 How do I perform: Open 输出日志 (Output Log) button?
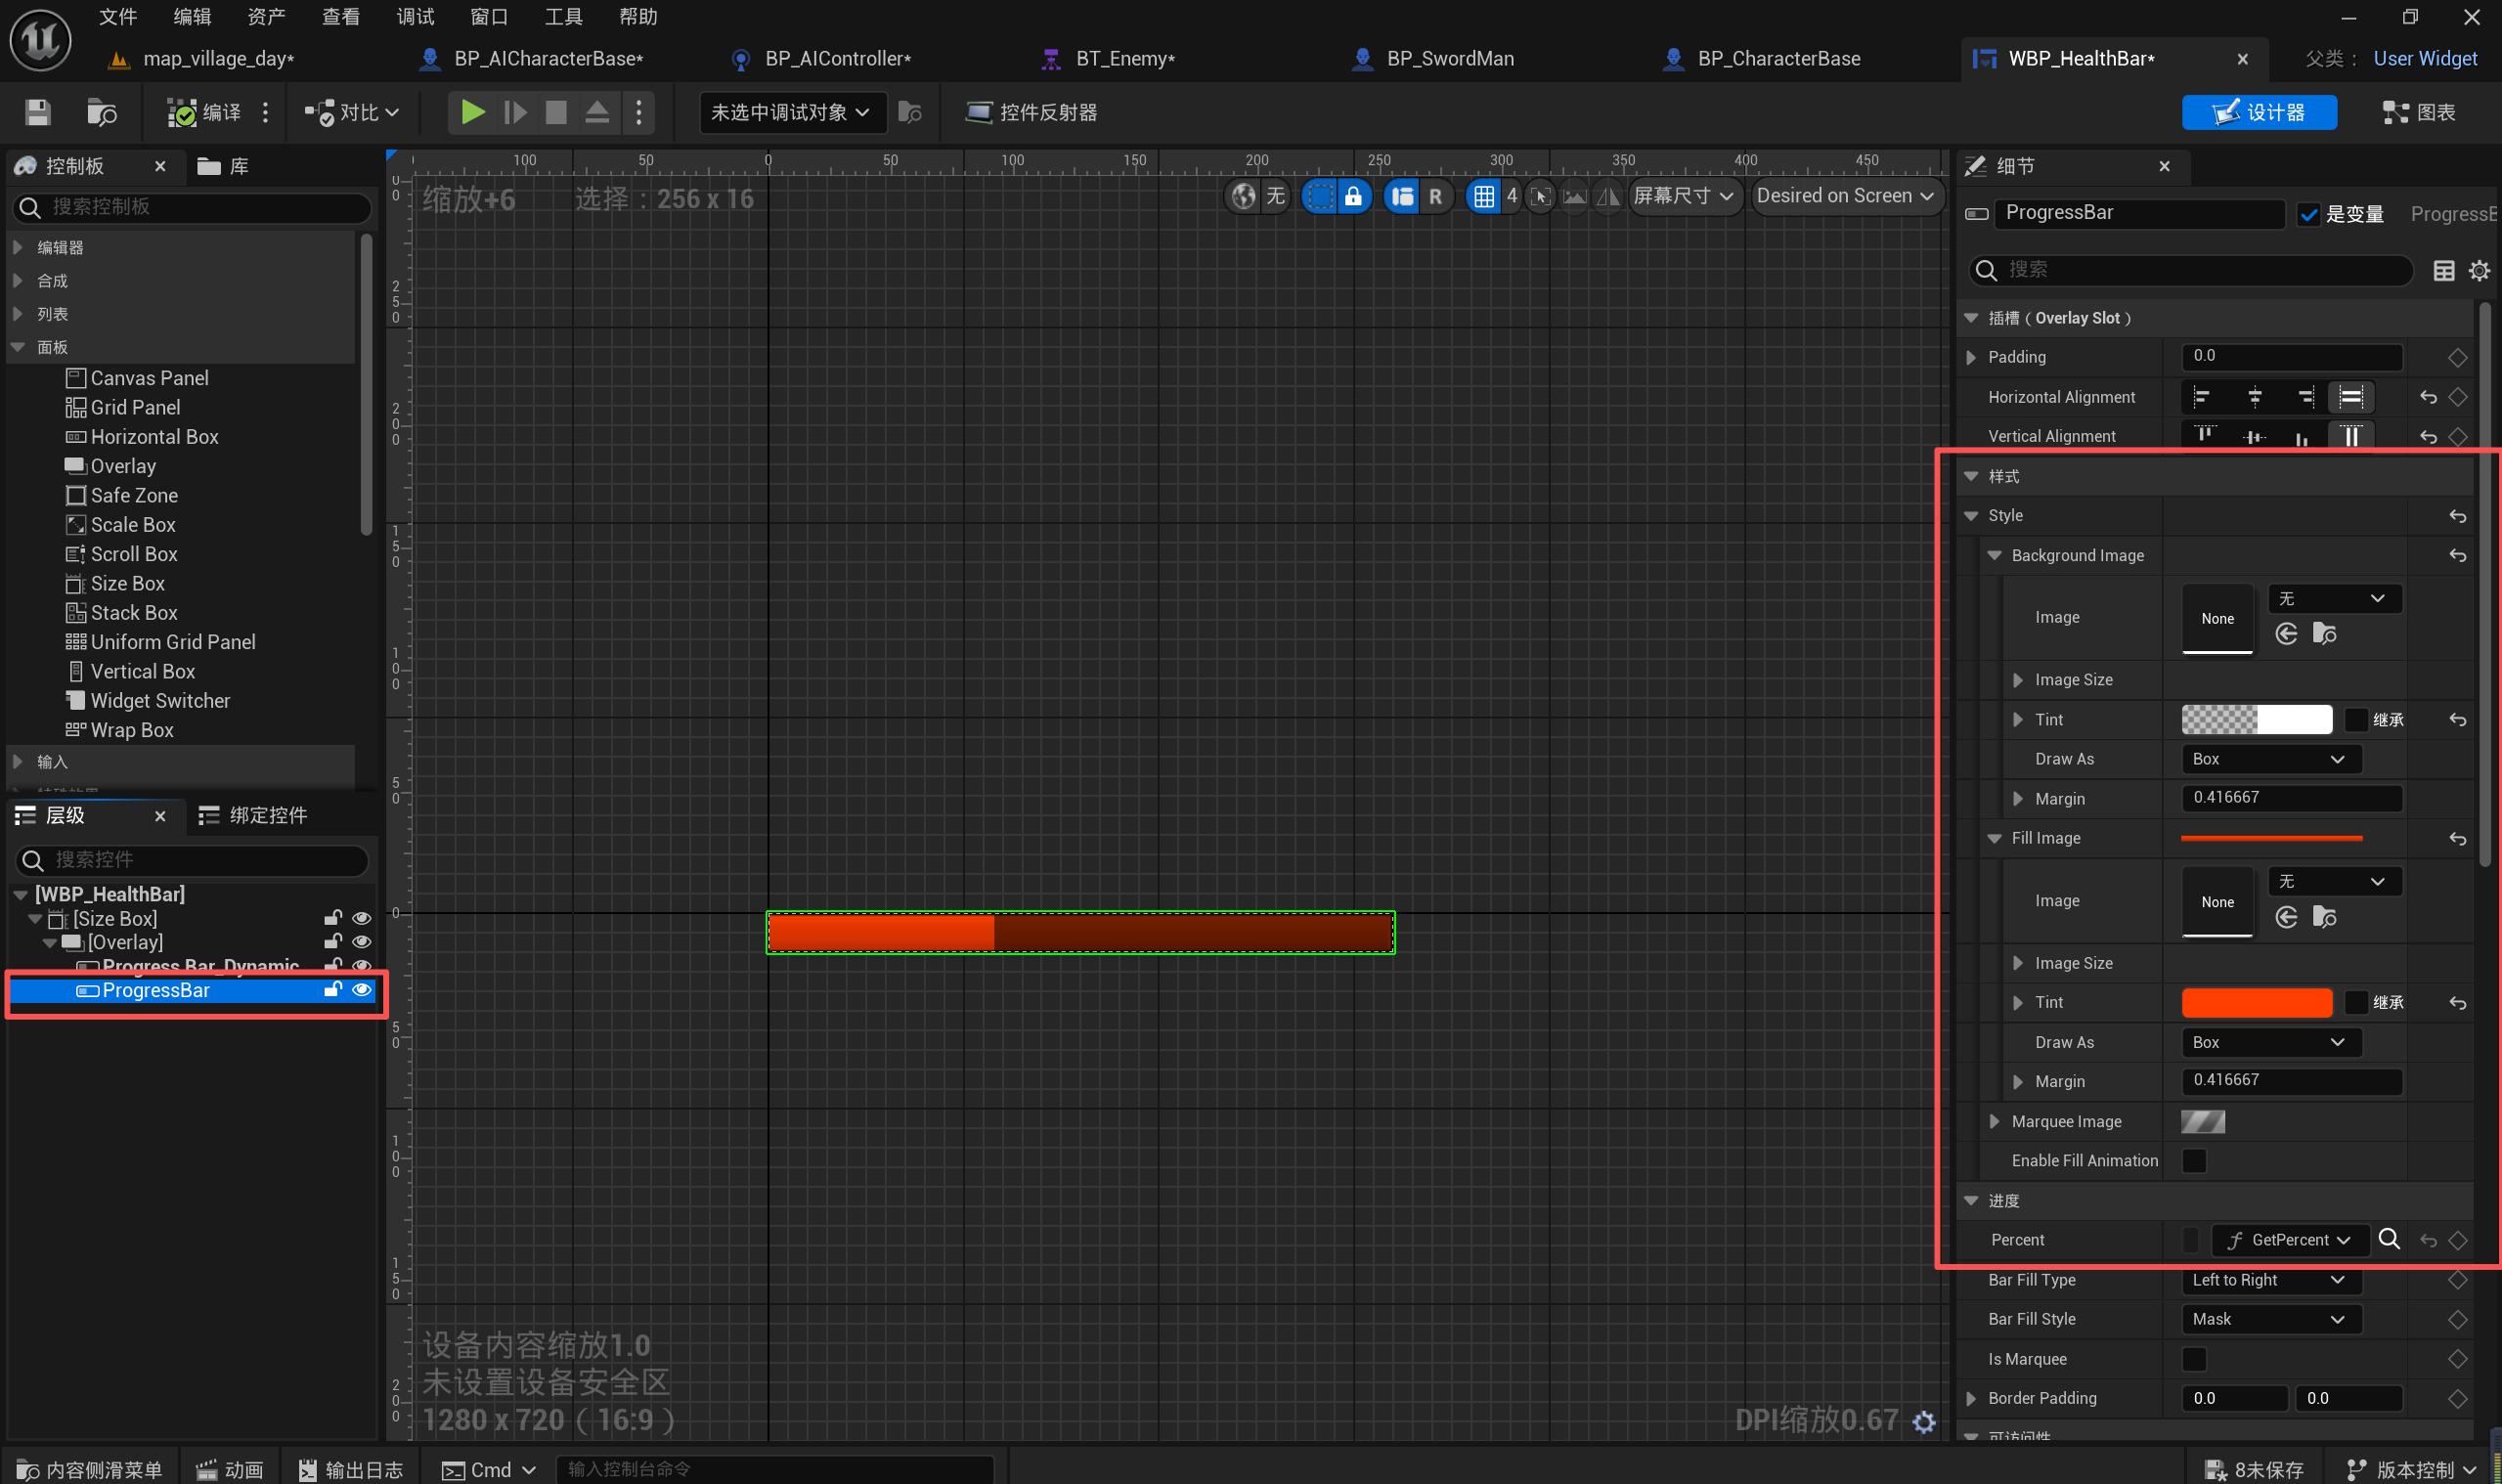click(x=351, y=1469)
